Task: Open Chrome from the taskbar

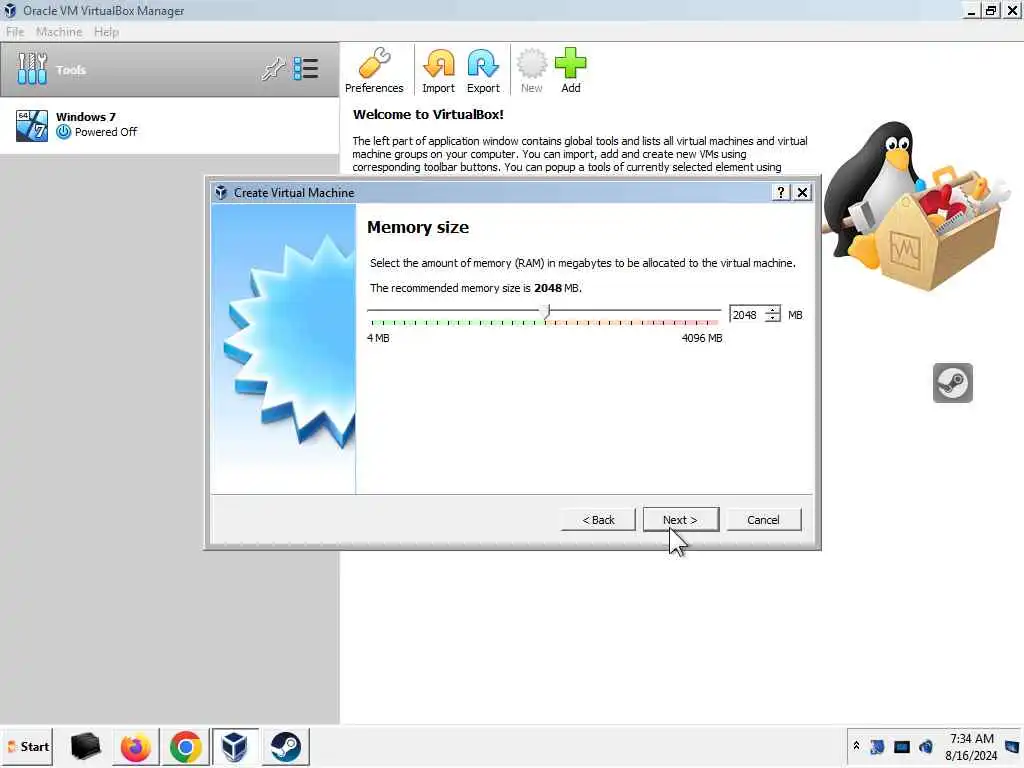Action: [x=185, y=746]
